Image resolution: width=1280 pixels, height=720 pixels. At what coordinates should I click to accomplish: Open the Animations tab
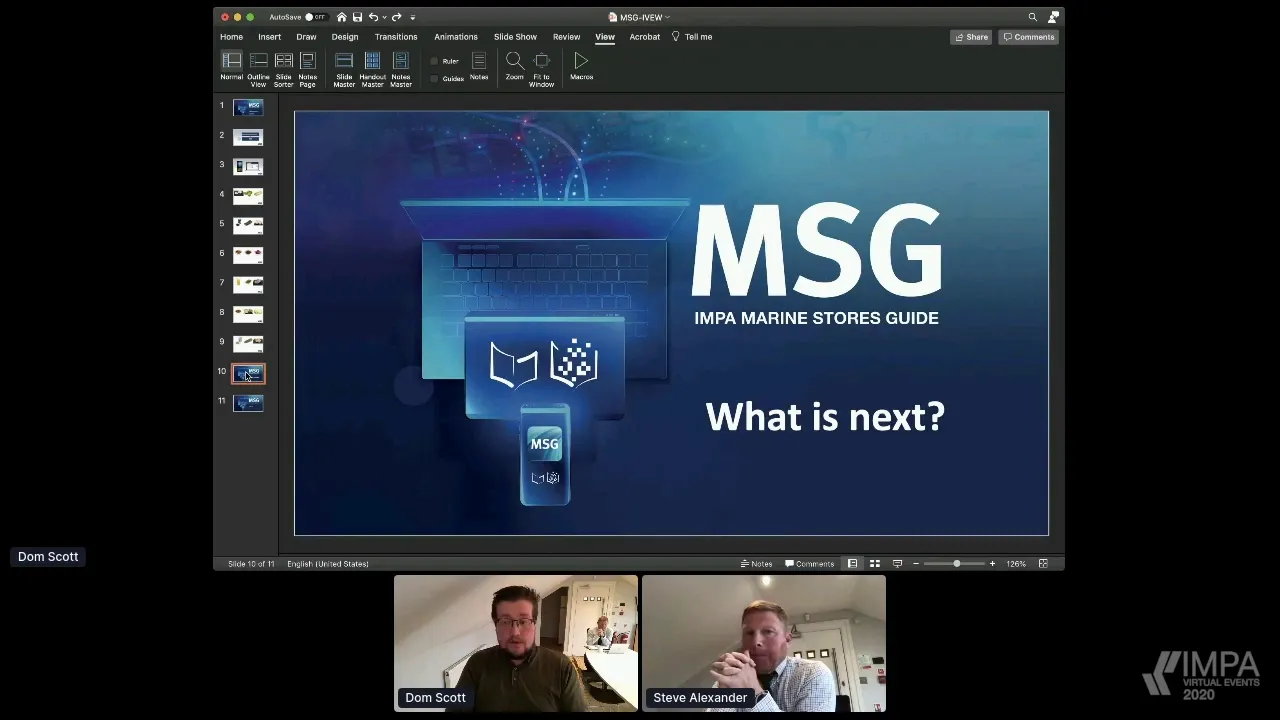point(456,37)
